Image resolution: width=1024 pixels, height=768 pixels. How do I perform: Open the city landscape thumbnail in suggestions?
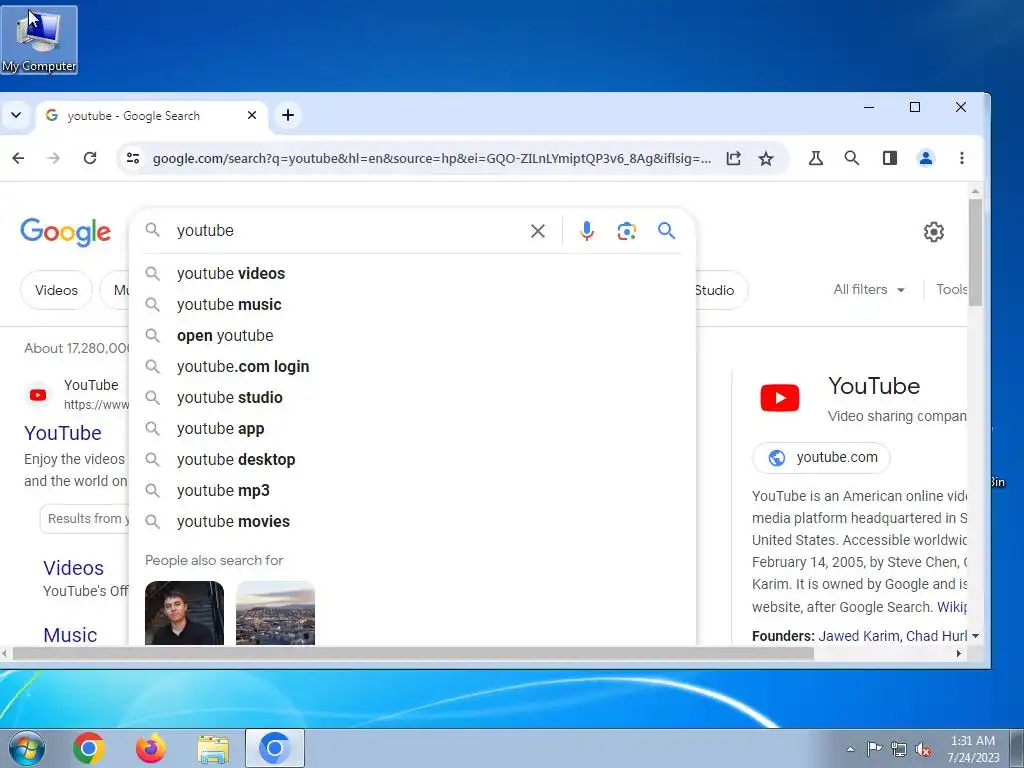275,613
